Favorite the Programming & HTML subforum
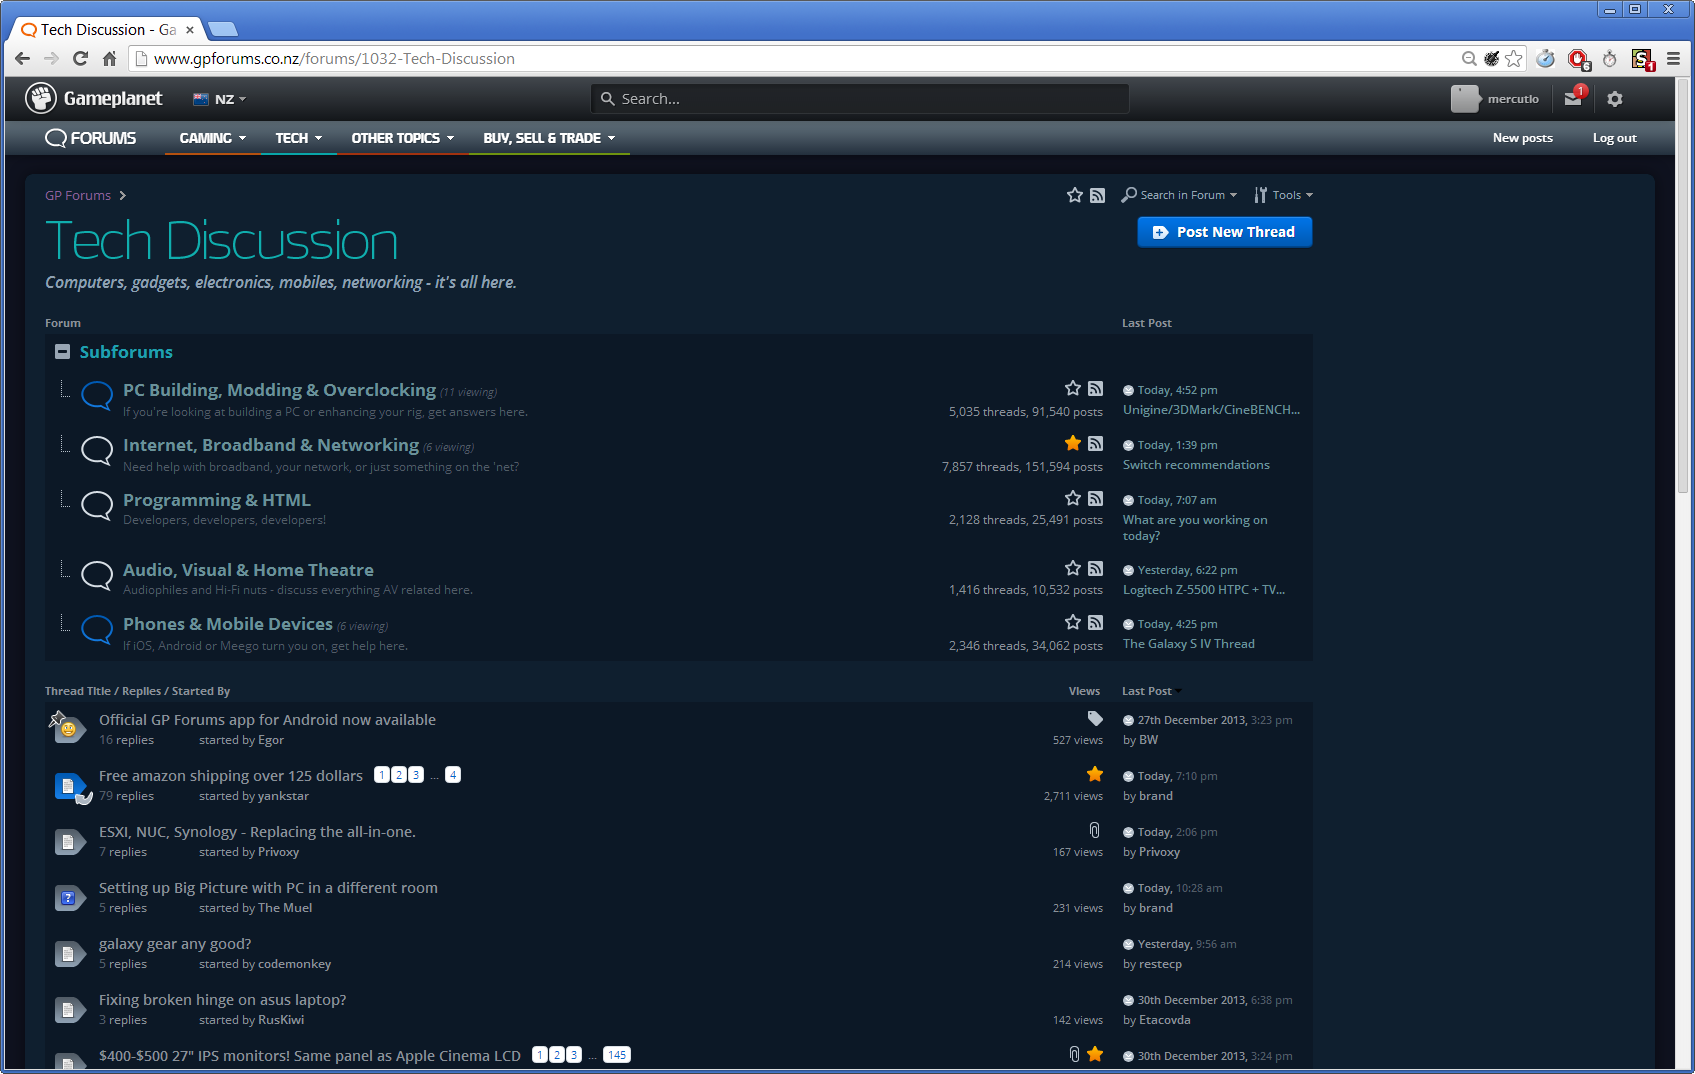 click(1072, 497)
